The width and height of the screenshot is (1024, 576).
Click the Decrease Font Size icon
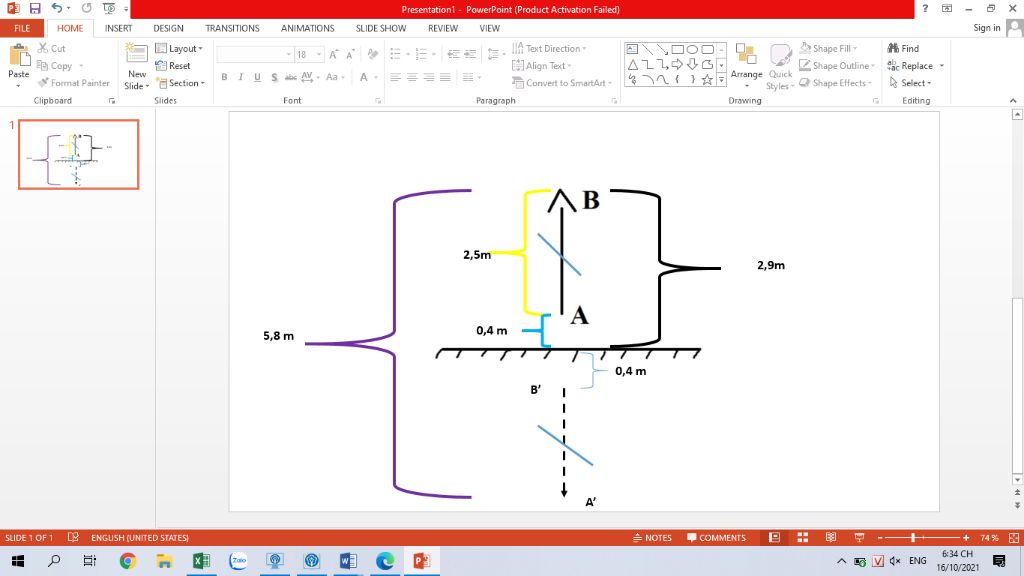350,54
